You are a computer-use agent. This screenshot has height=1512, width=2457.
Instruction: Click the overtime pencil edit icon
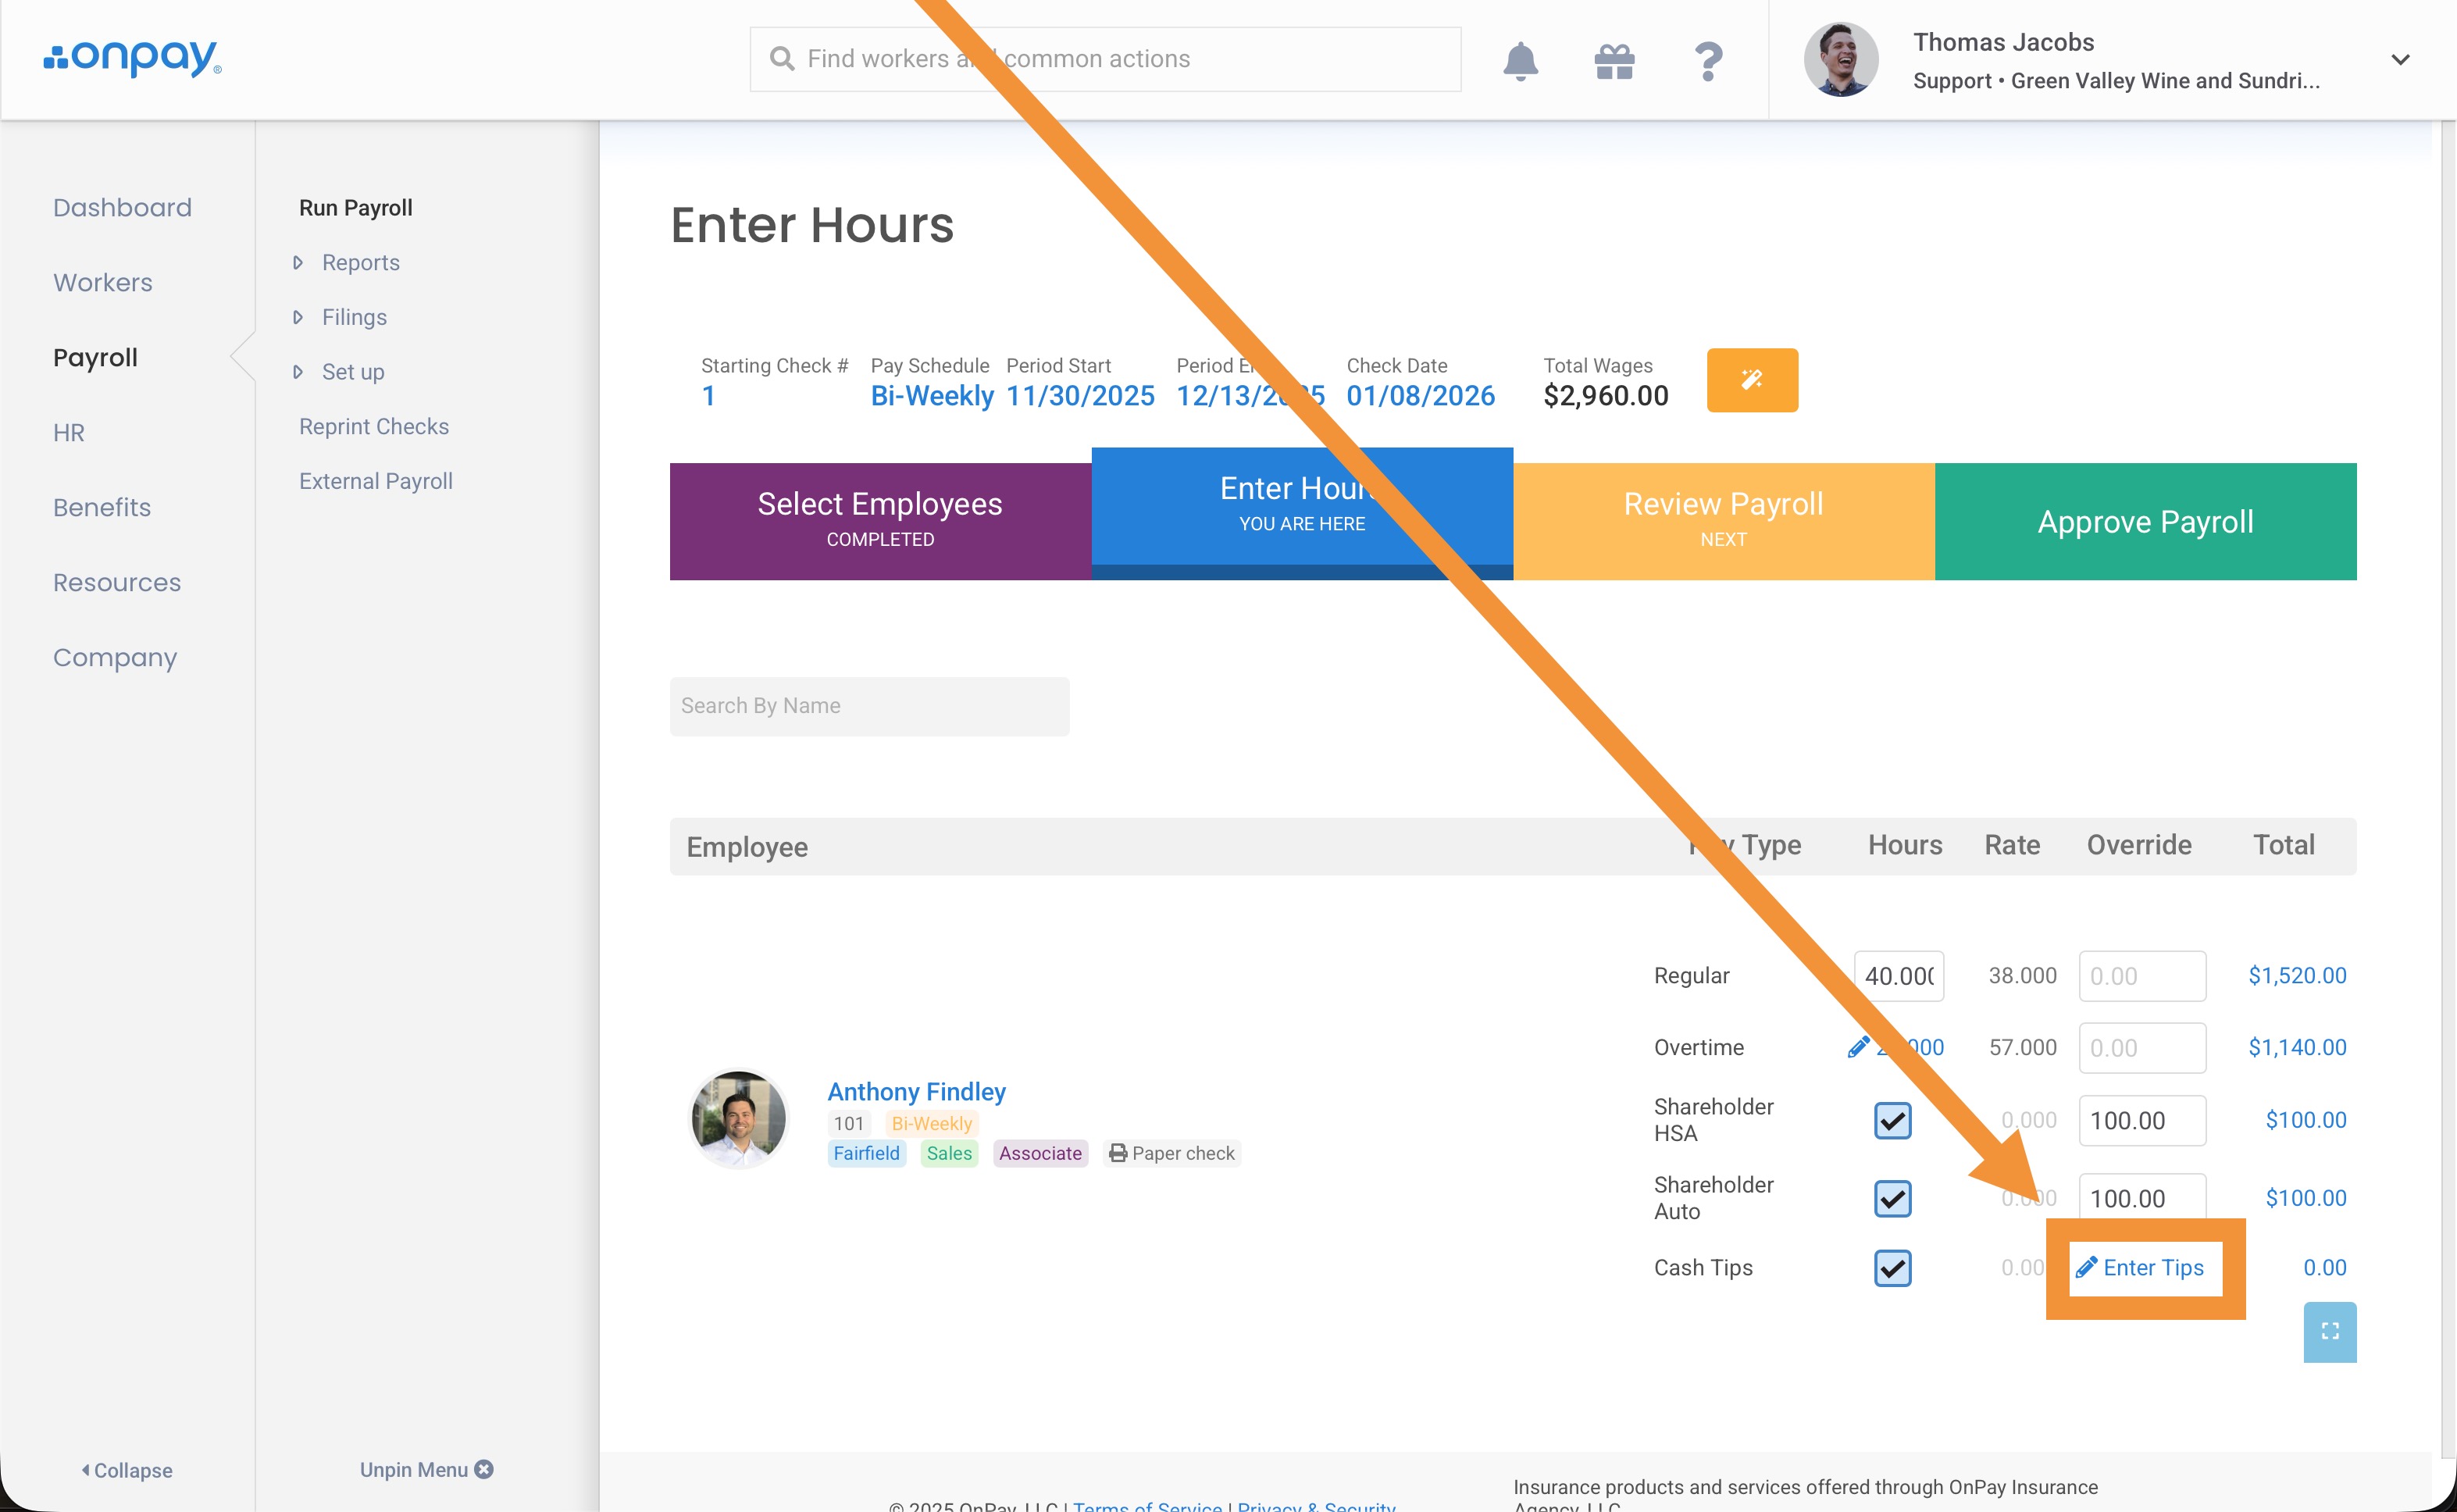(1858, 1047)
